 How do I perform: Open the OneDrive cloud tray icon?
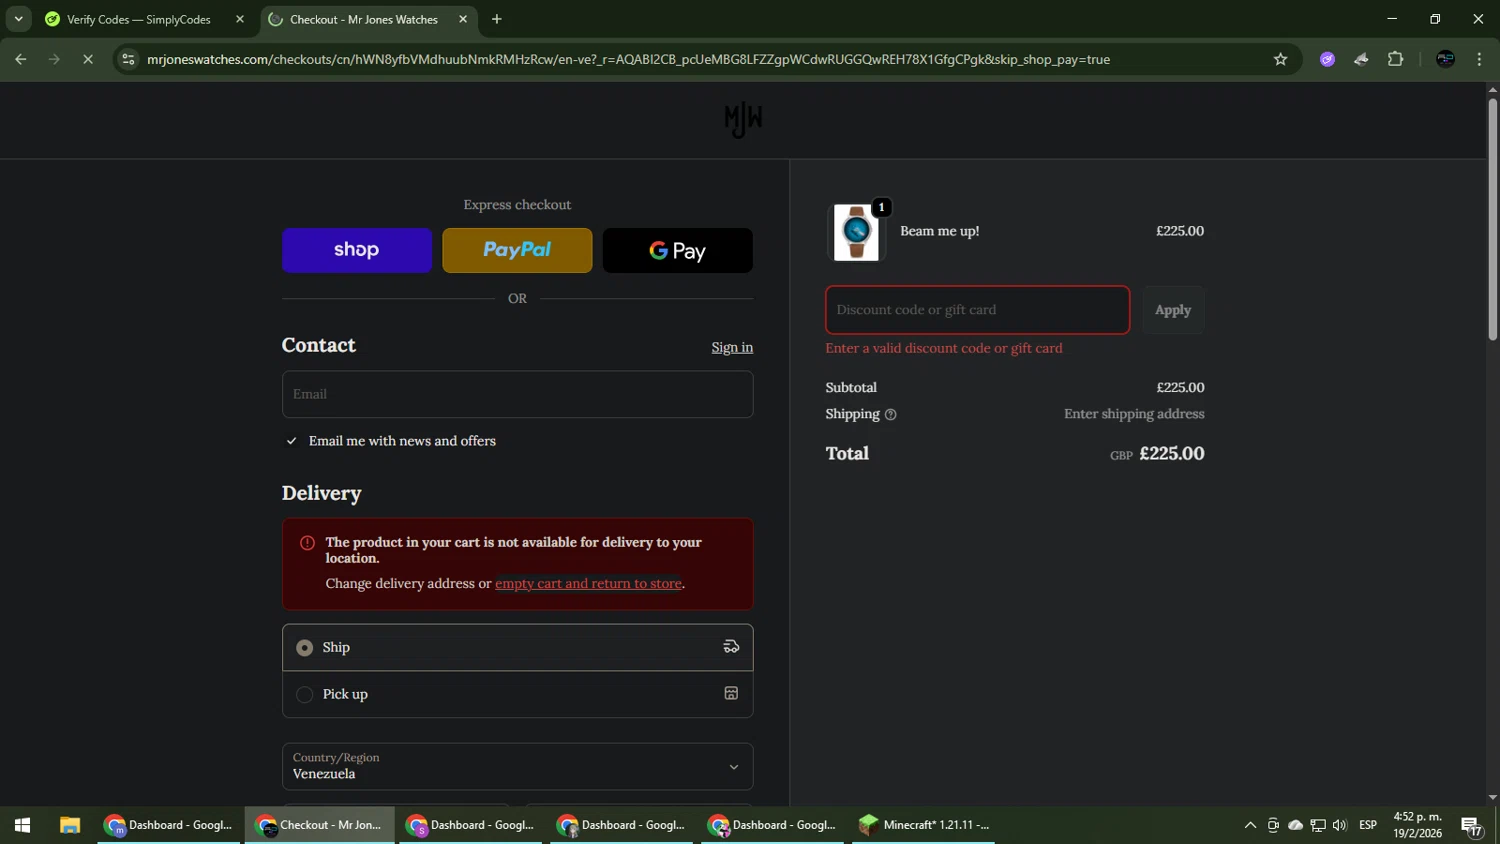1295,825
